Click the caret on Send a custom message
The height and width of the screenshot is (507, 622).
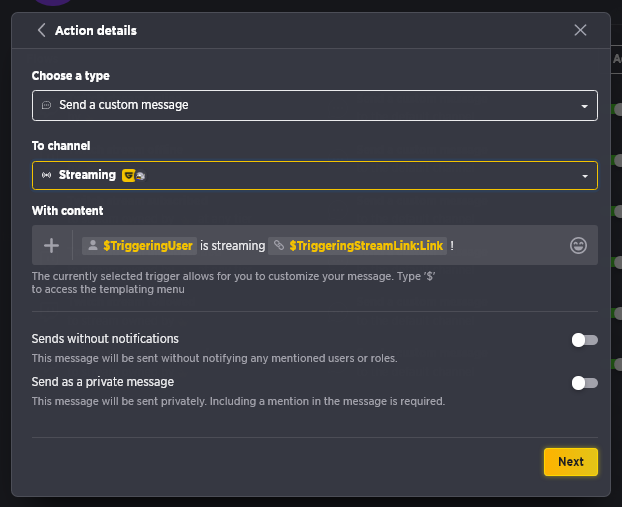point(584,106)
